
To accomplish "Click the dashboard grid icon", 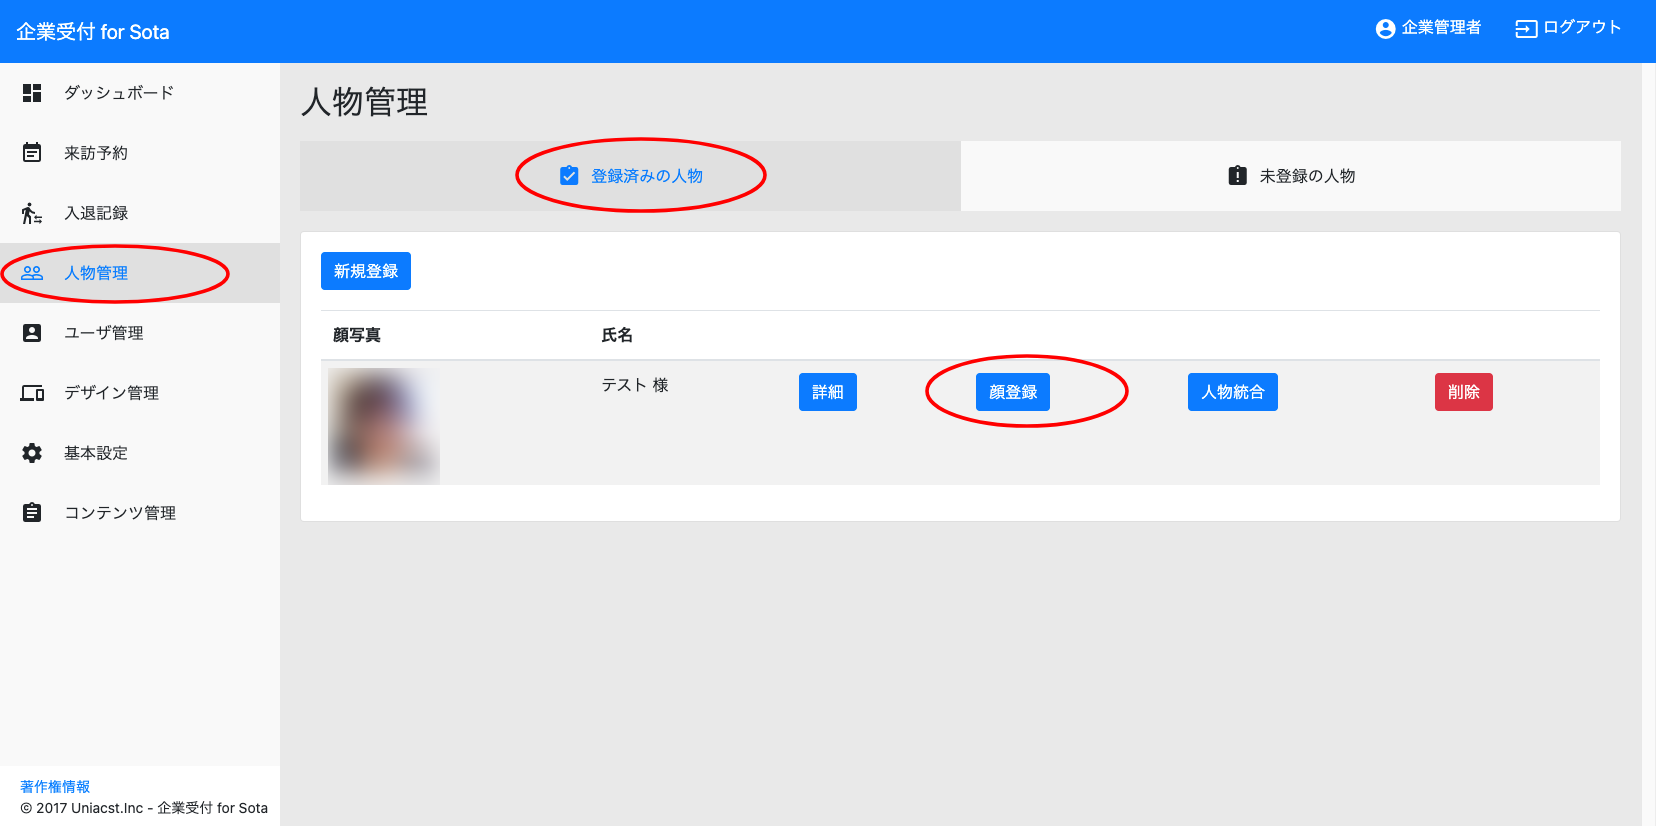I will (x=32, y=93).
